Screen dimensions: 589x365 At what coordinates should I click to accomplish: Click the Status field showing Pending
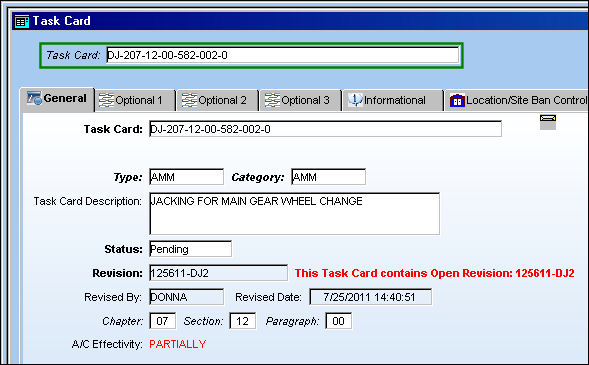(x=190, y=249)
